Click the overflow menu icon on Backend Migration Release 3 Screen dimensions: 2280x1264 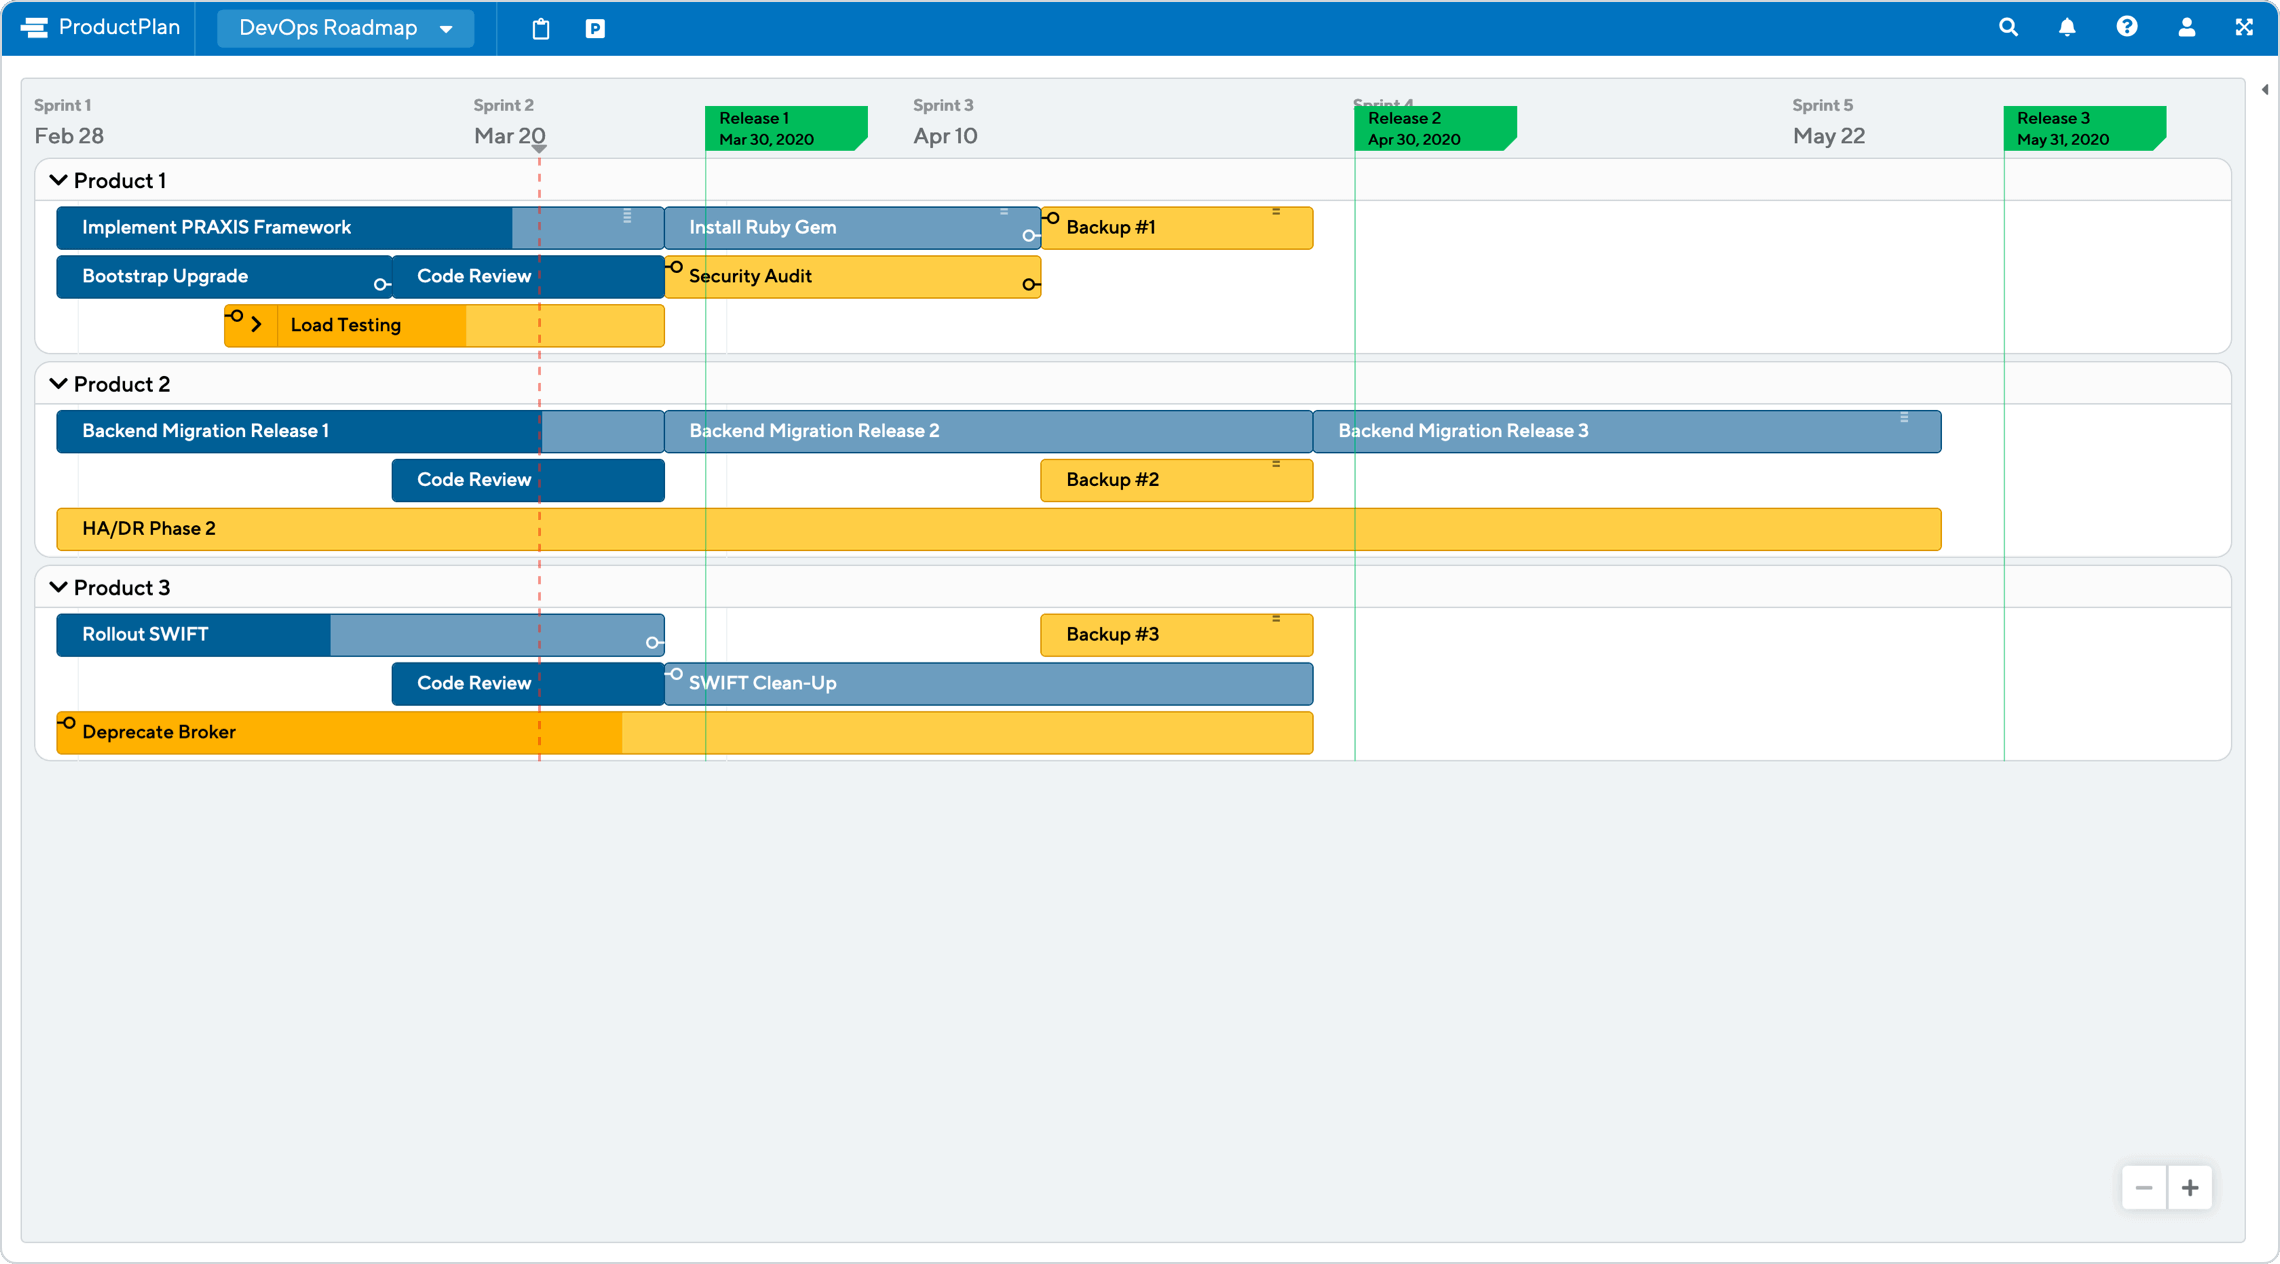pyautogui.click(x=1903, y=416)
